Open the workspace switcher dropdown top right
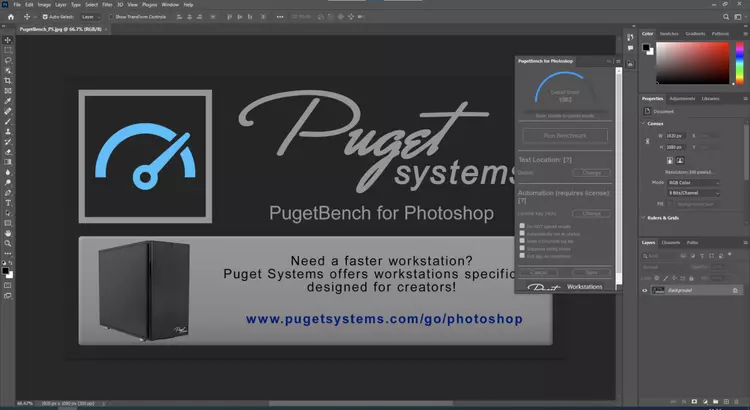Image resolution: width=750 pixels, height=410 pixels. pyautogui.click(x=738, y=17)
